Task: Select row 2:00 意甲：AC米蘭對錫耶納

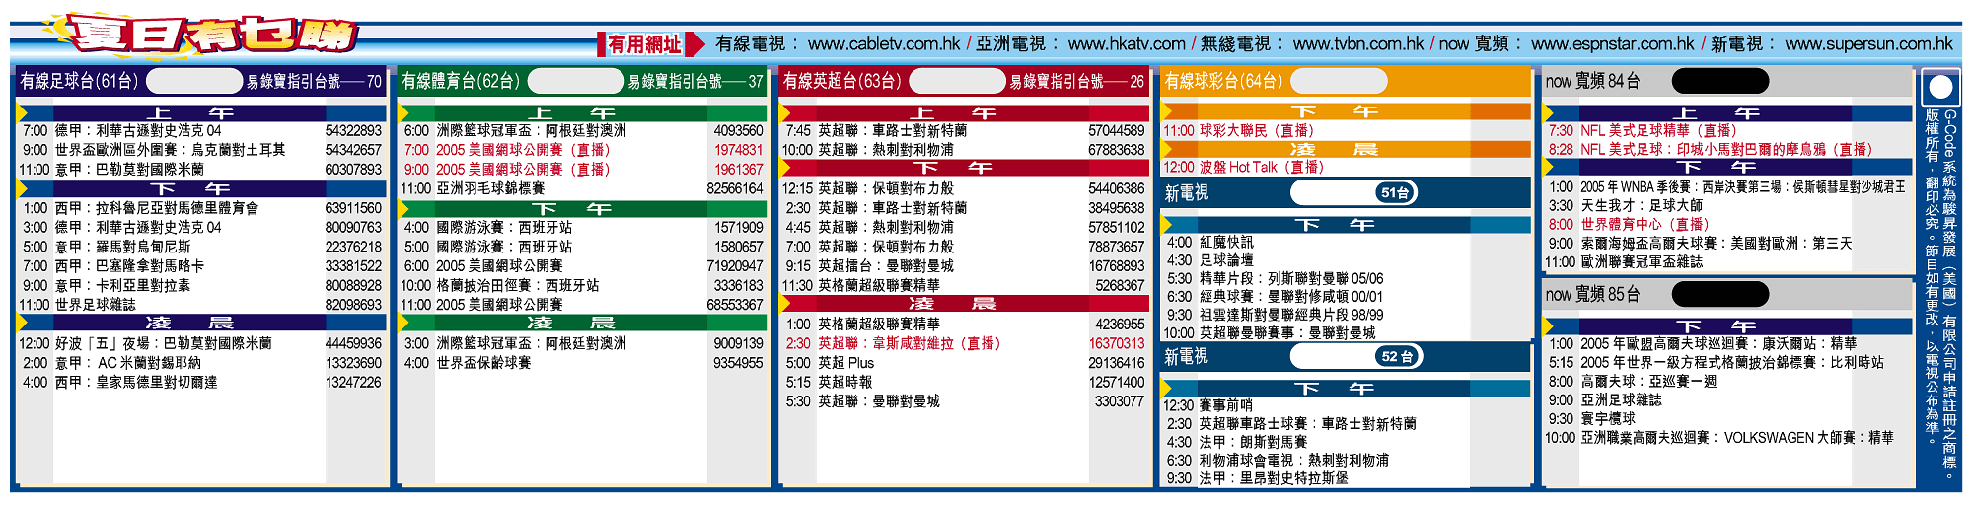Action: click(201, 363)
